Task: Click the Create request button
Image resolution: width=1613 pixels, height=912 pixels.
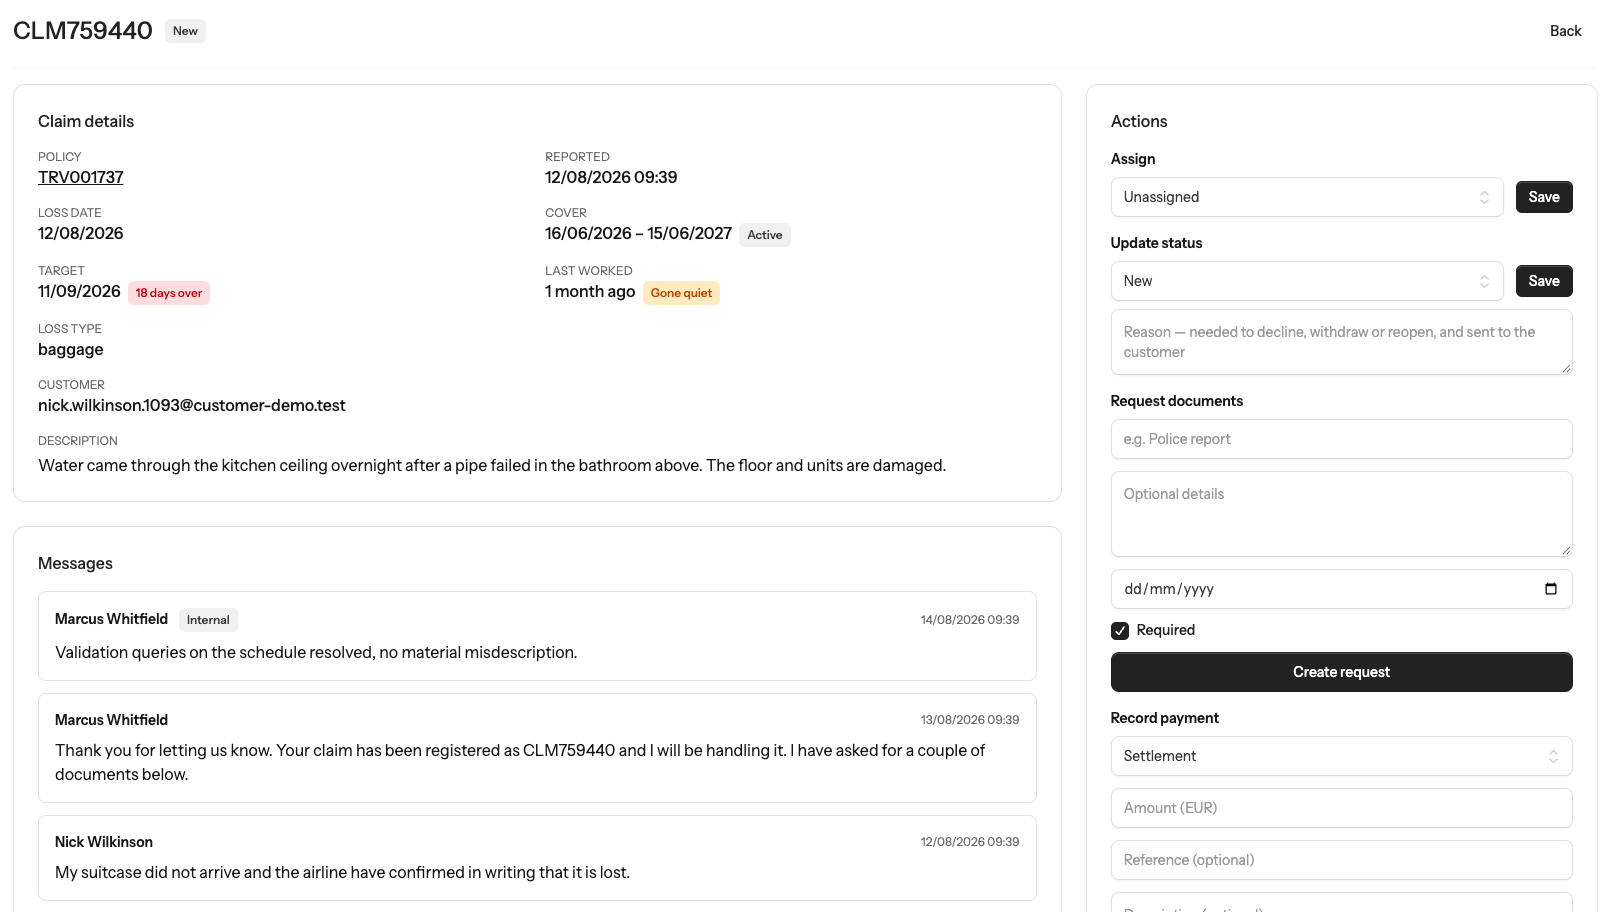Action: coord(1341,672)
